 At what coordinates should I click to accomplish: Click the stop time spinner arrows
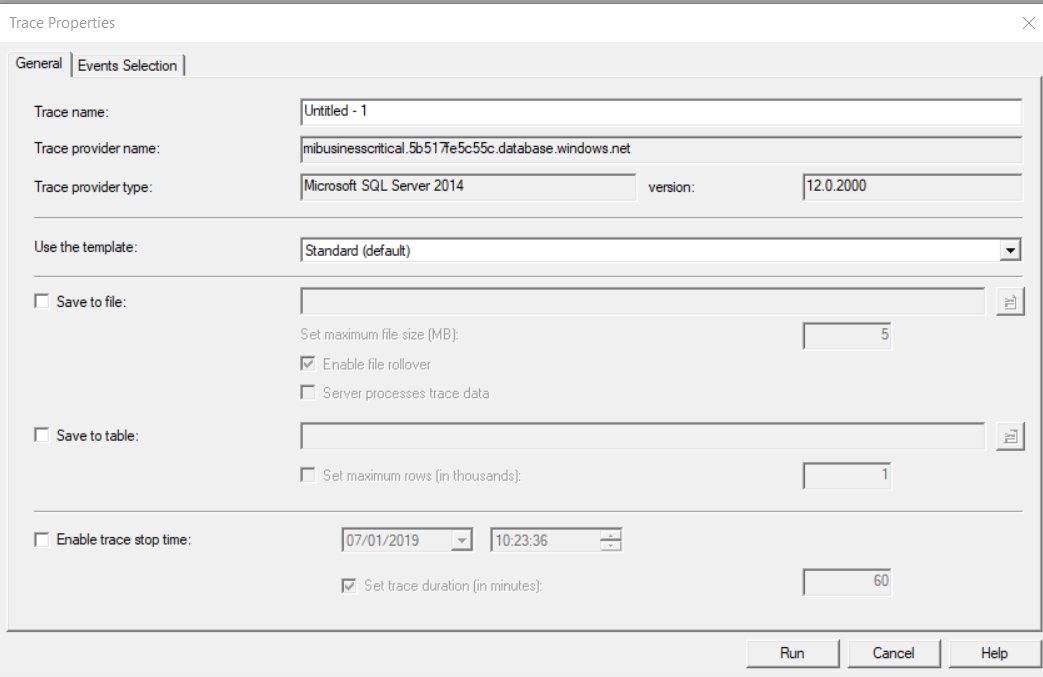pyautogui.click(x=610, y=540)
